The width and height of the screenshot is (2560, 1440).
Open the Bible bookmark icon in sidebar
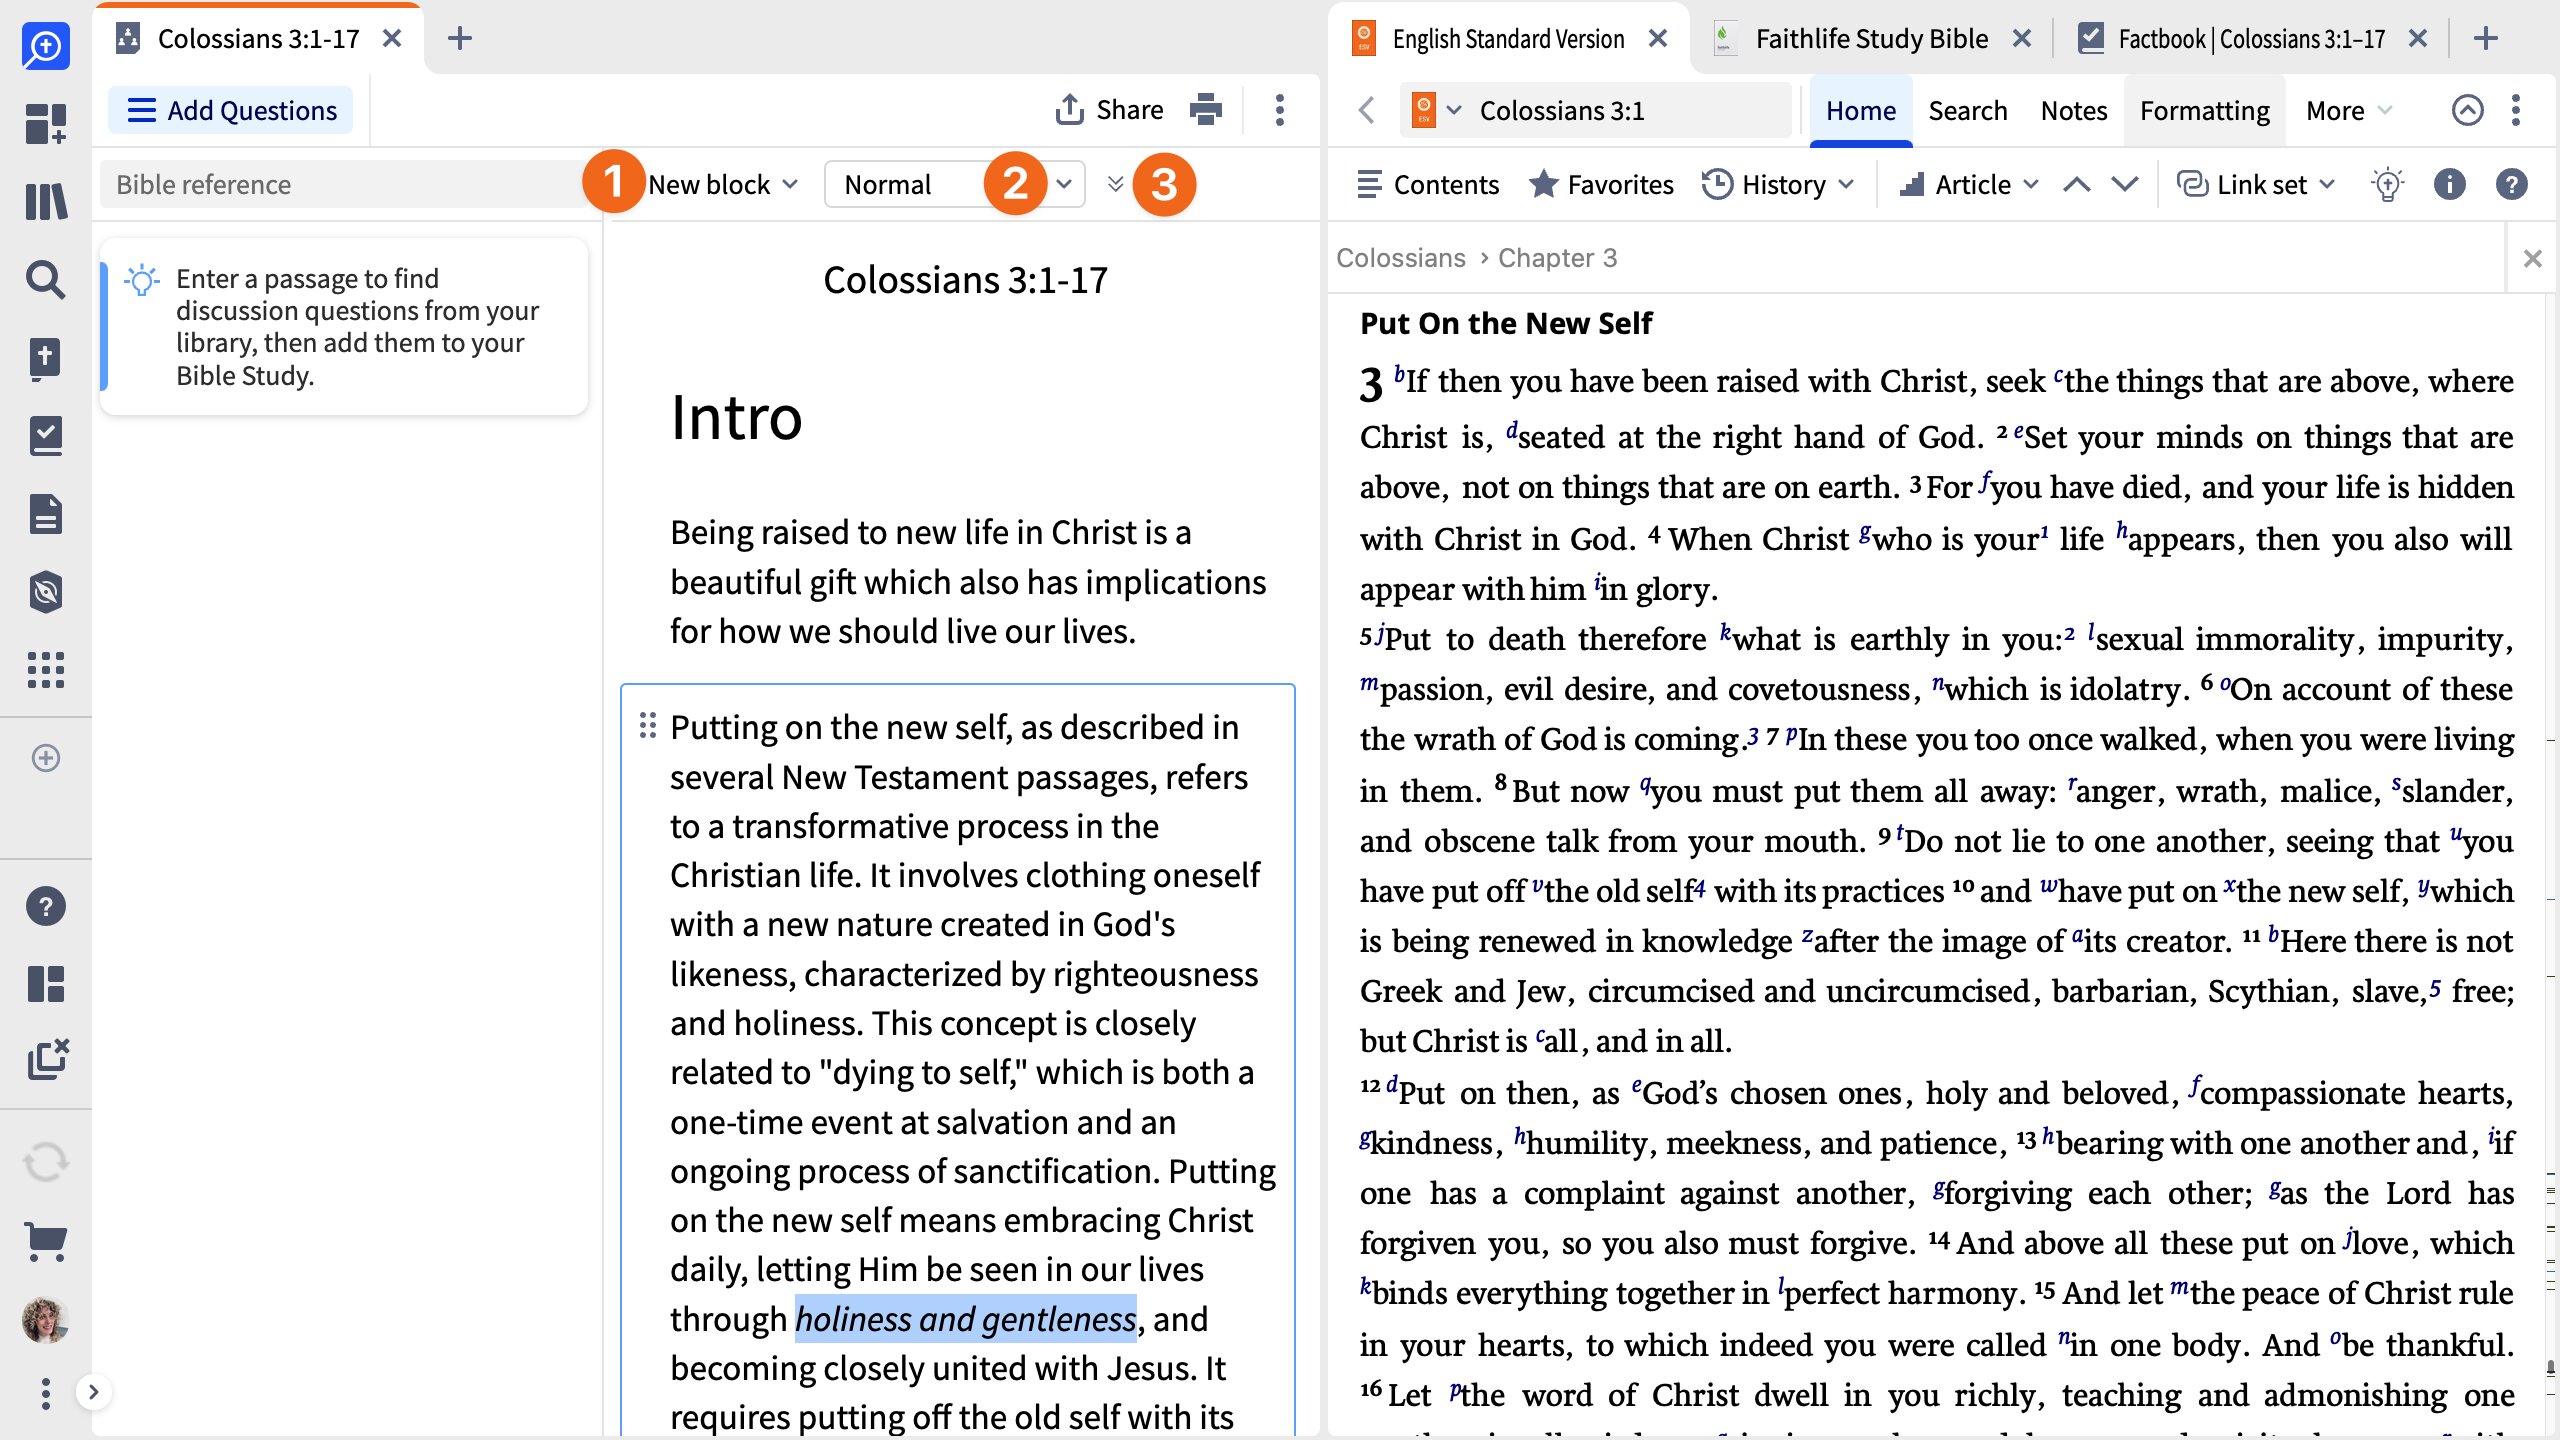point(46,358)
